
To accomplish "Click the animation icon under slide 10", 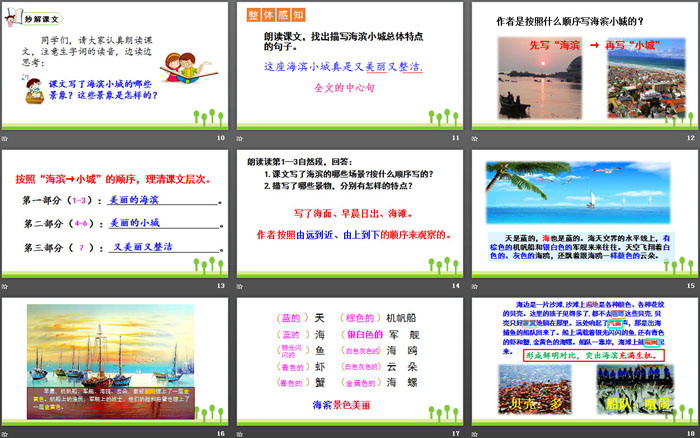I will [5, 139].
